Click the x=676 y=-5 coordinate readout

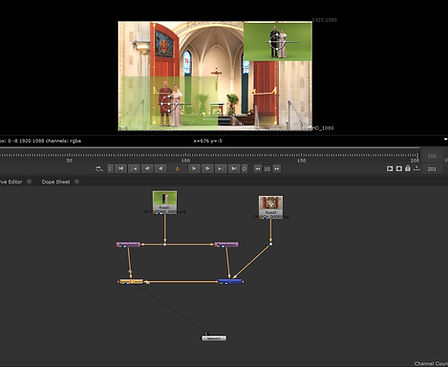point(208,141)
